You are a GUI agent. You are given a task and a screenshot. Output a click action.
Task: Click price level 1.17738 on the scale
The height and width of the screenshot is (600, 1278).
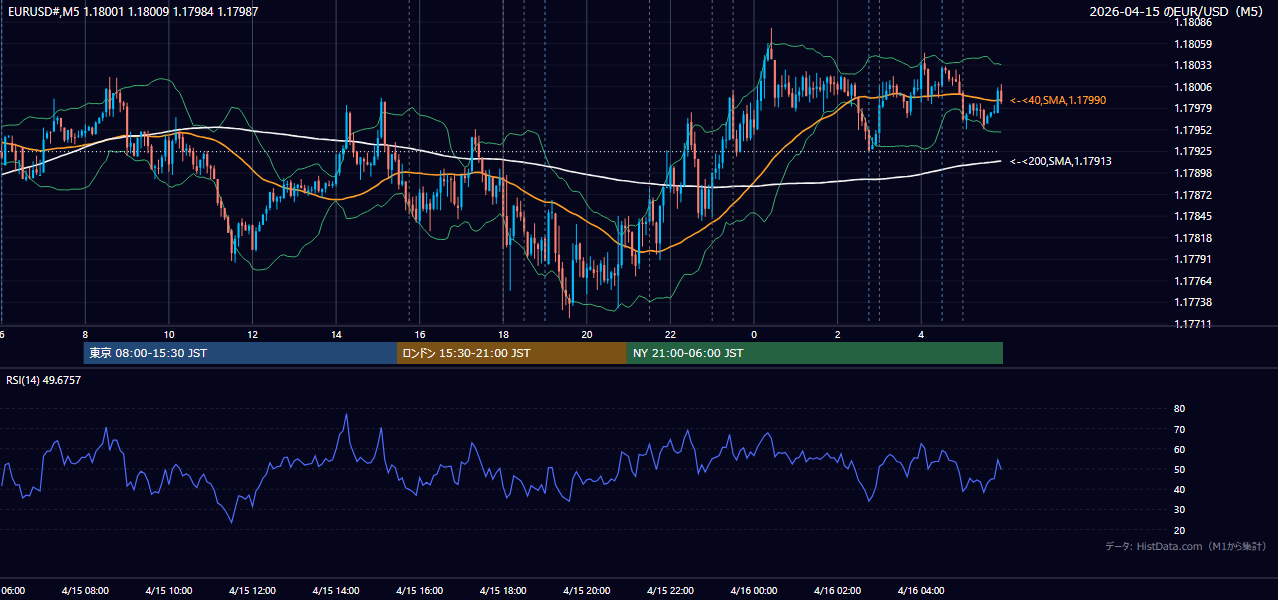coord(1193,302)
